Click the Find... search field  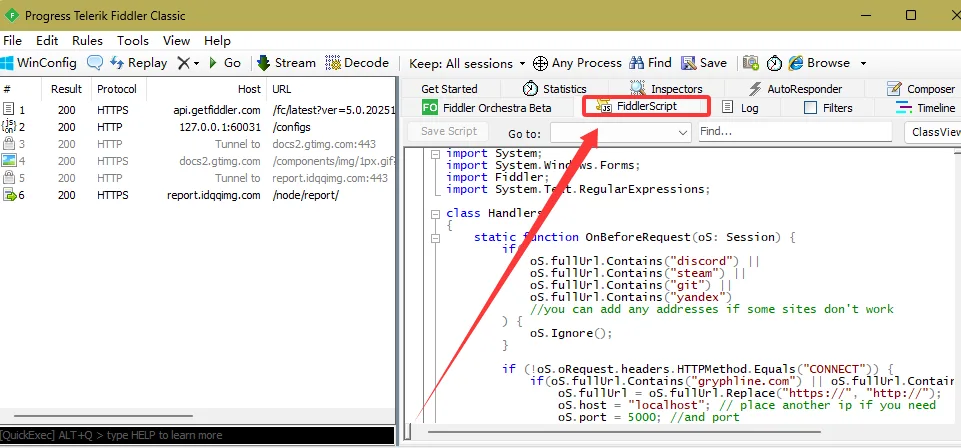(795, 132)
